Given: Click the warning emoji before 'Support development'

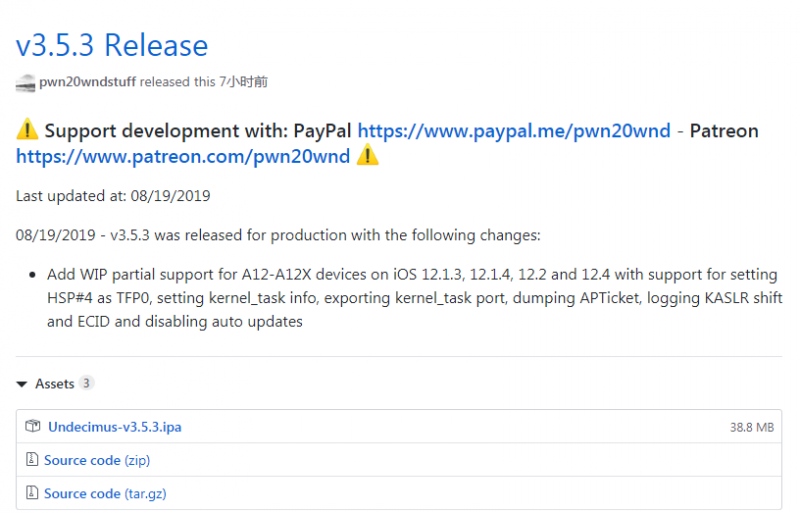Looking at the screenshot, I should tap(27, 129).
